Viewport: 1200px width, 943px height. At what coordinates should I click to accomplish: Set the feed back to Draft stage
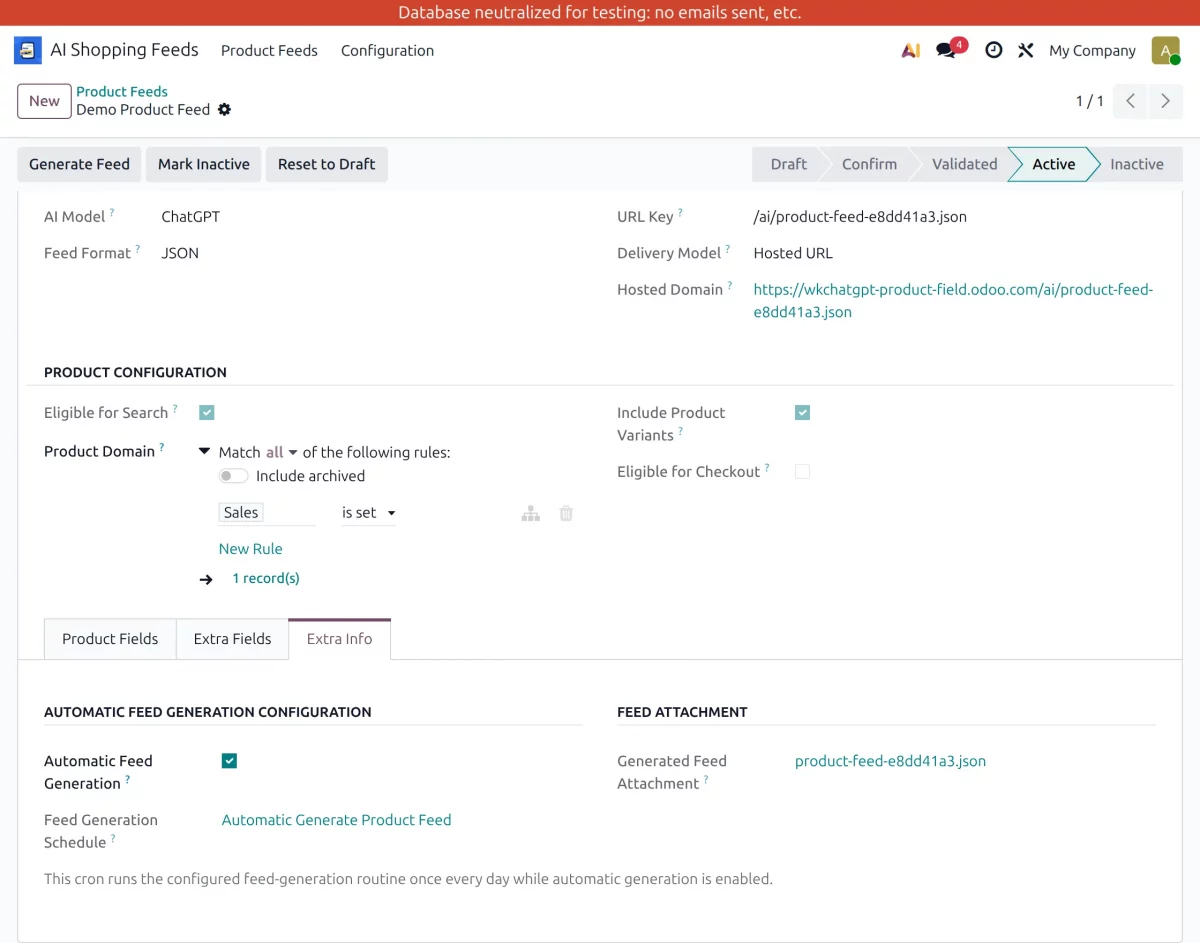click(x=326, y=164)
